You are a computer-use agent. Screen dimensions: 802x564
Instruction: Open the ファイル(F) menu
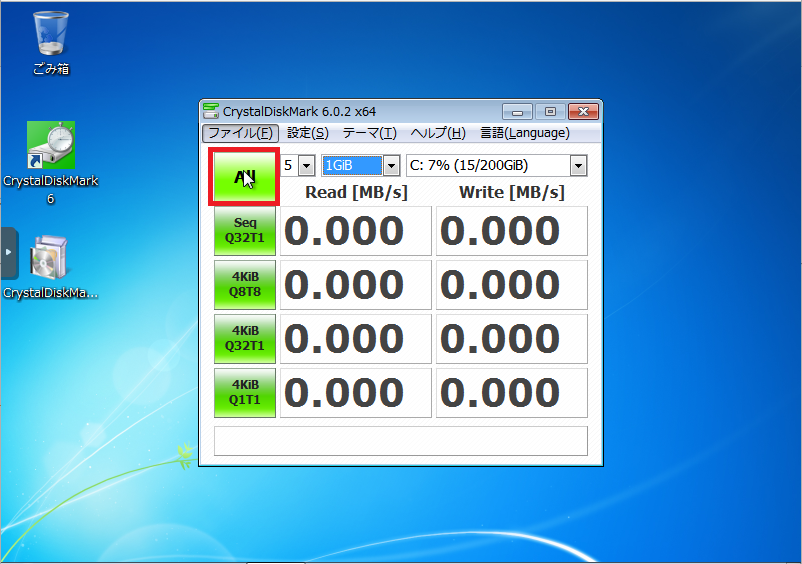240,133
